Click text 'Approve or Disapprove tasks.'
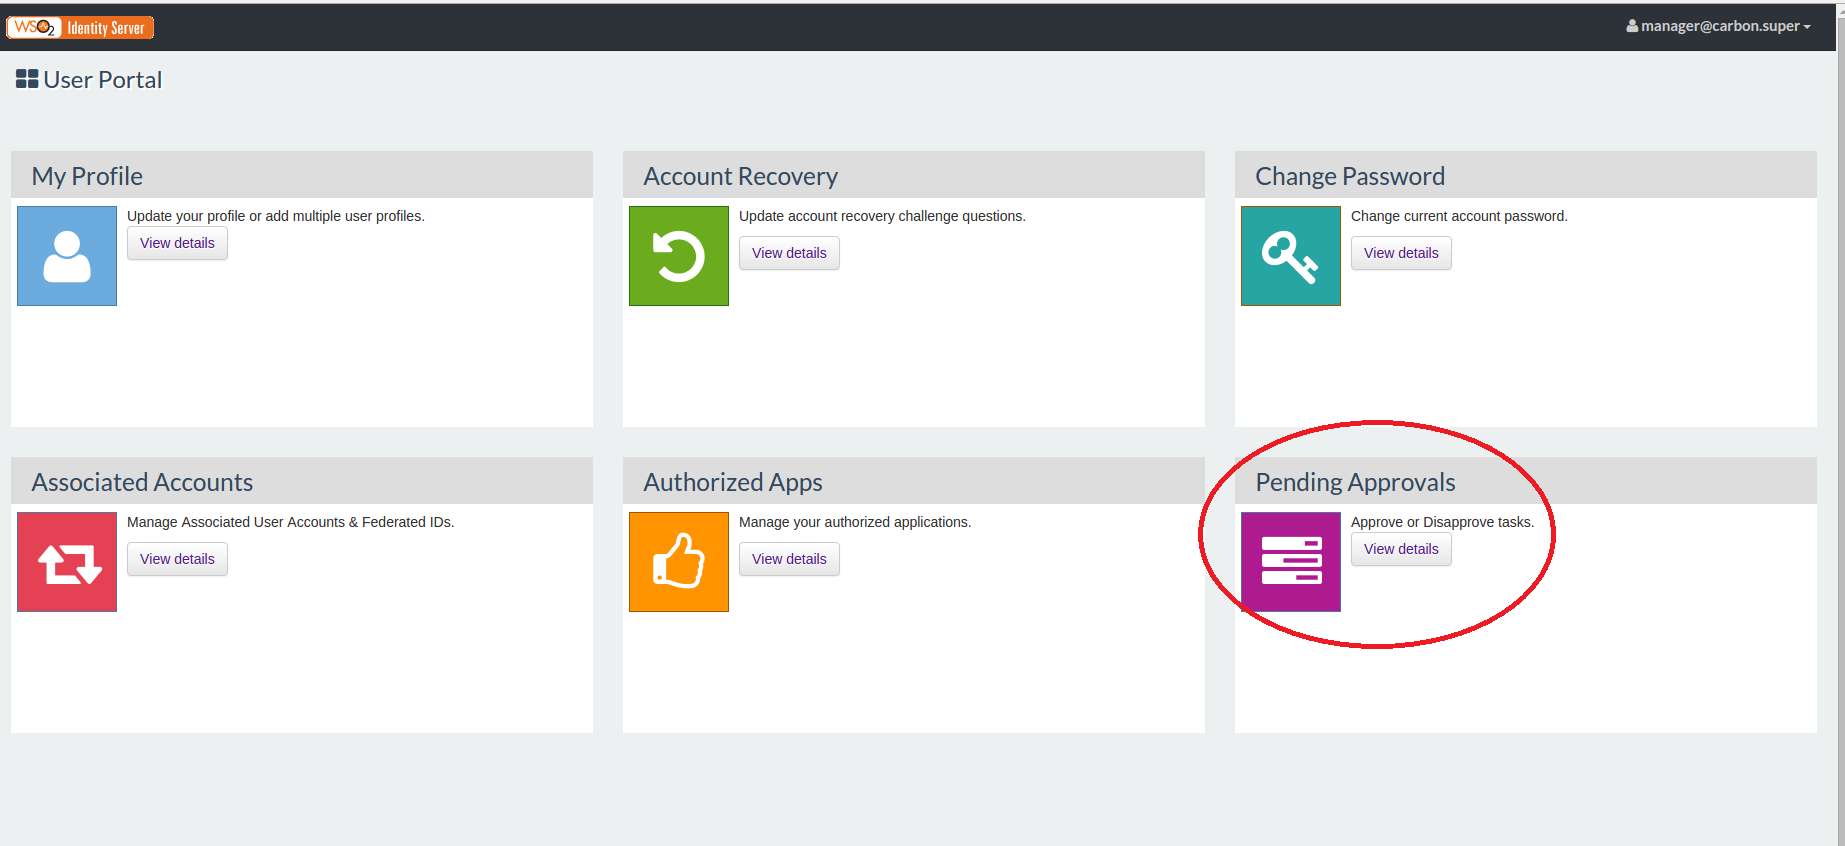Image resolution: width=1845 pixels, height=846 pixels. point(1442,522)
